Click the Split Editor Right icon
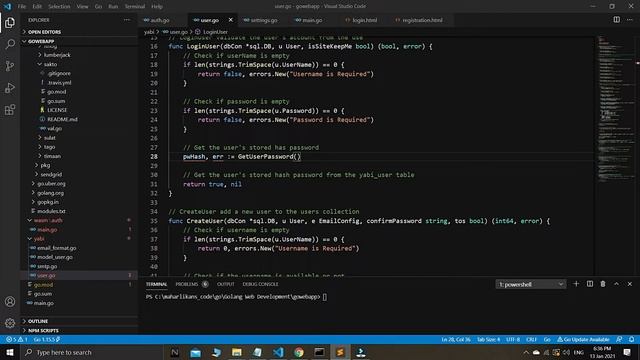 click(616, 20)
